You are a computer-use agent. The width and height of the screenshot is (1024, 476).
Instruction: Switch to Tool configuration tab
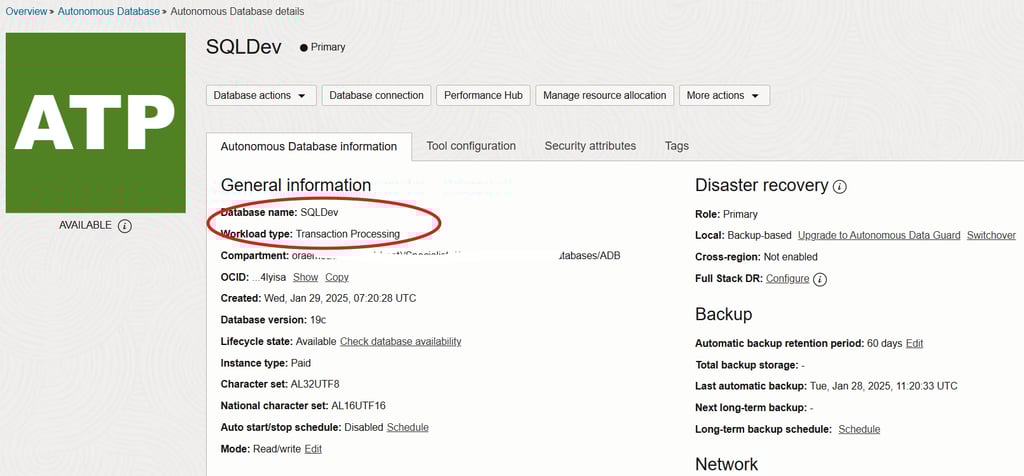tap(471, 146)
